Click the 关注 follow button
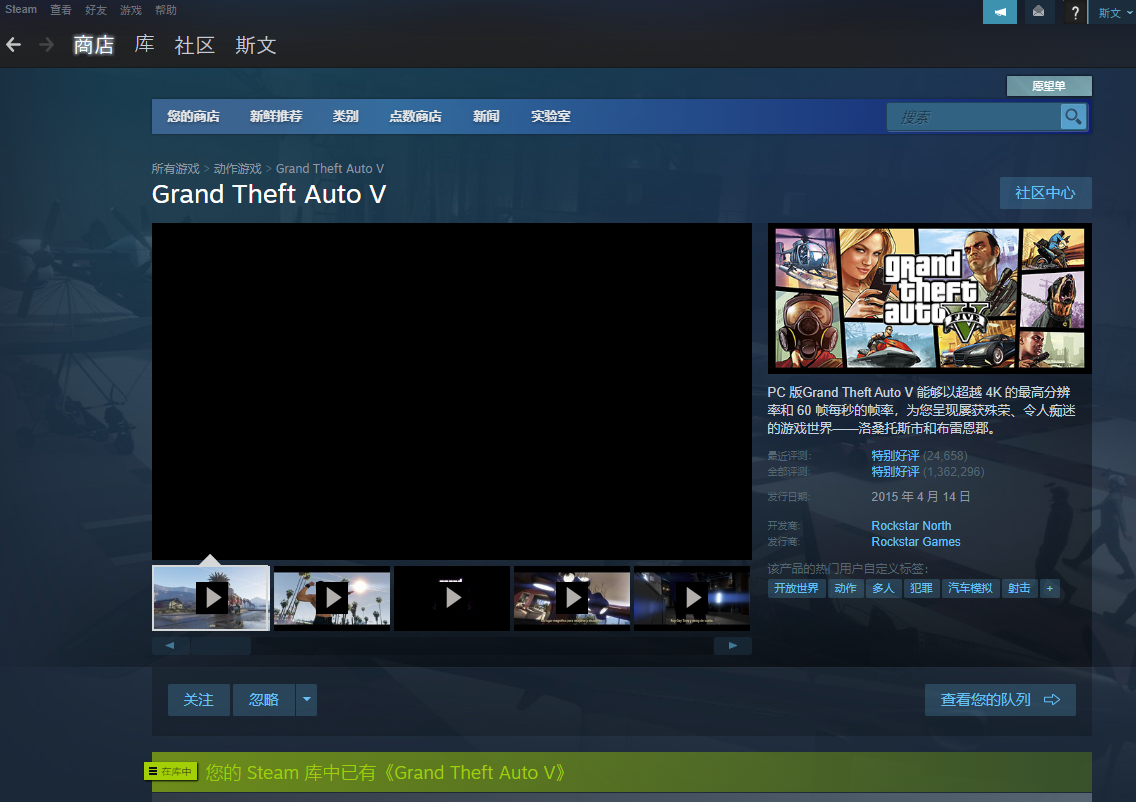 pyautogui.click(x=199, y=700)
